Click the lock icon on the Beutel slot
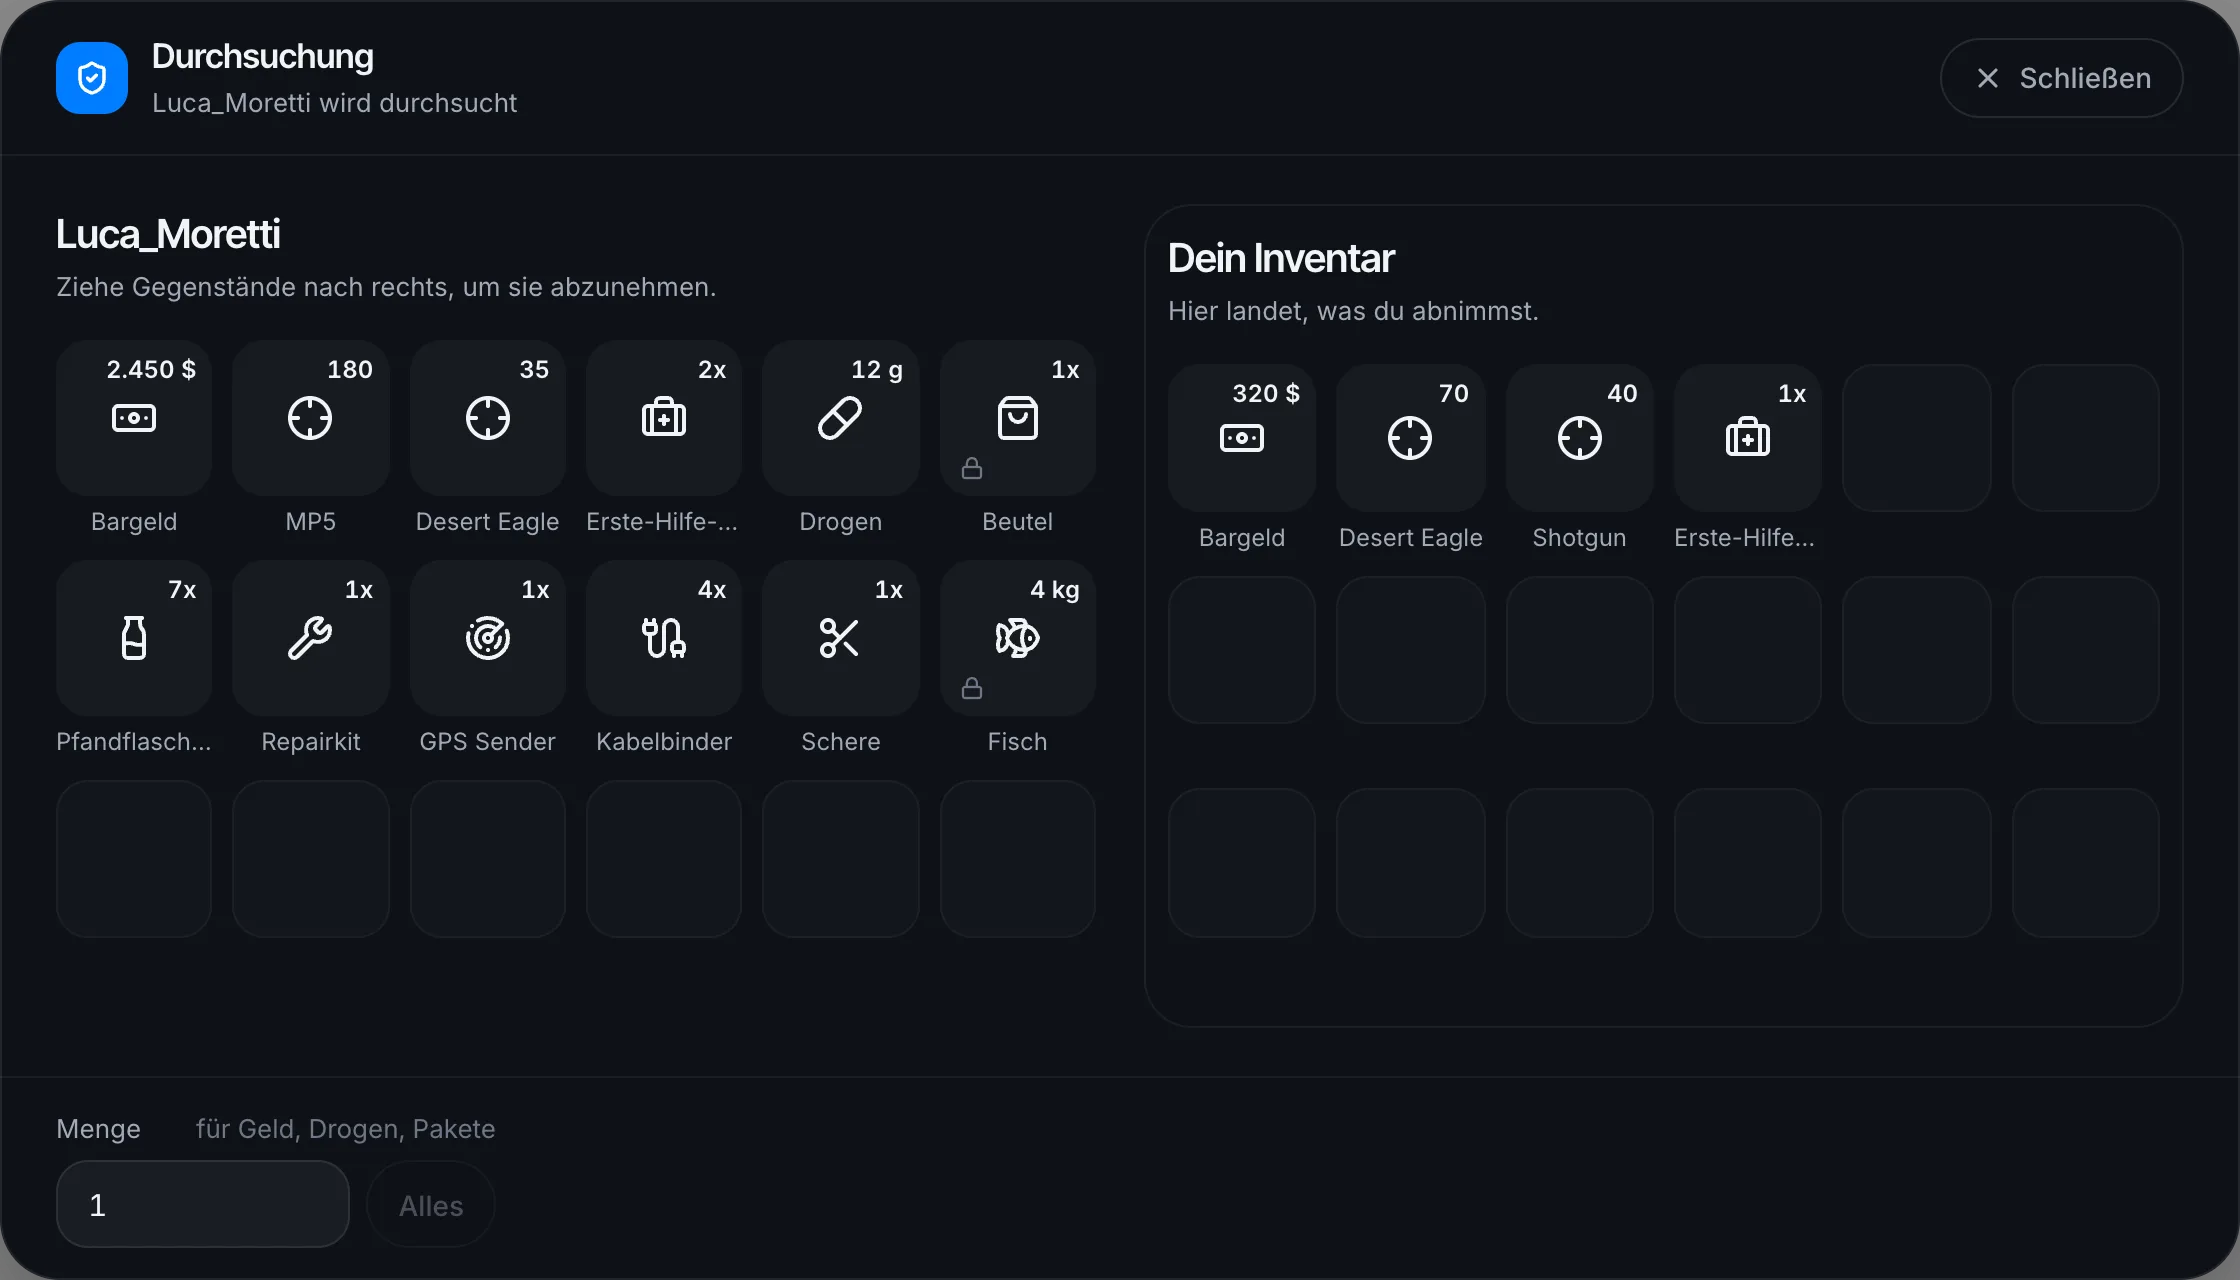 pos(972,468)
